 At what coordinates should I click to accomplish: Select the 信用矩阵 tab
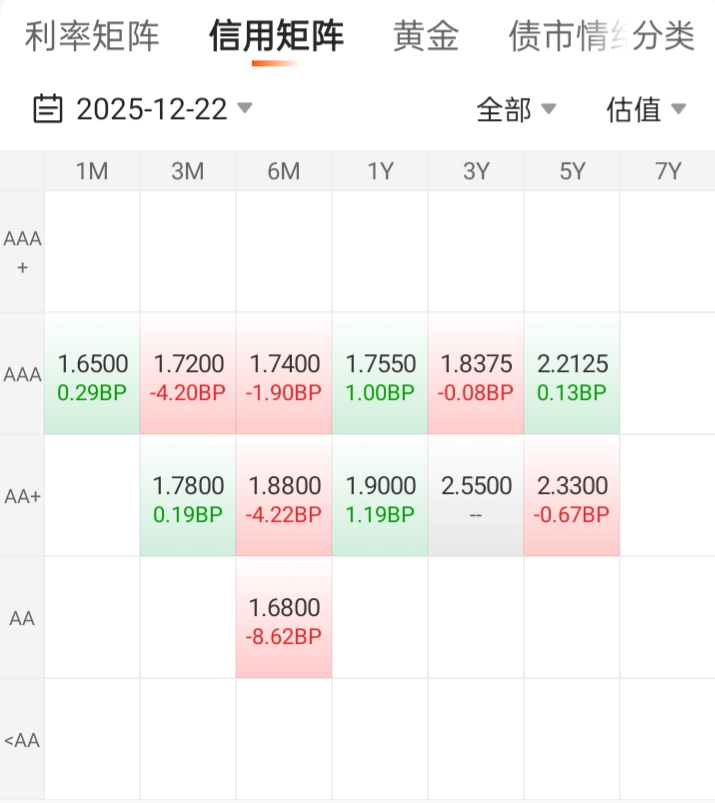276,36
